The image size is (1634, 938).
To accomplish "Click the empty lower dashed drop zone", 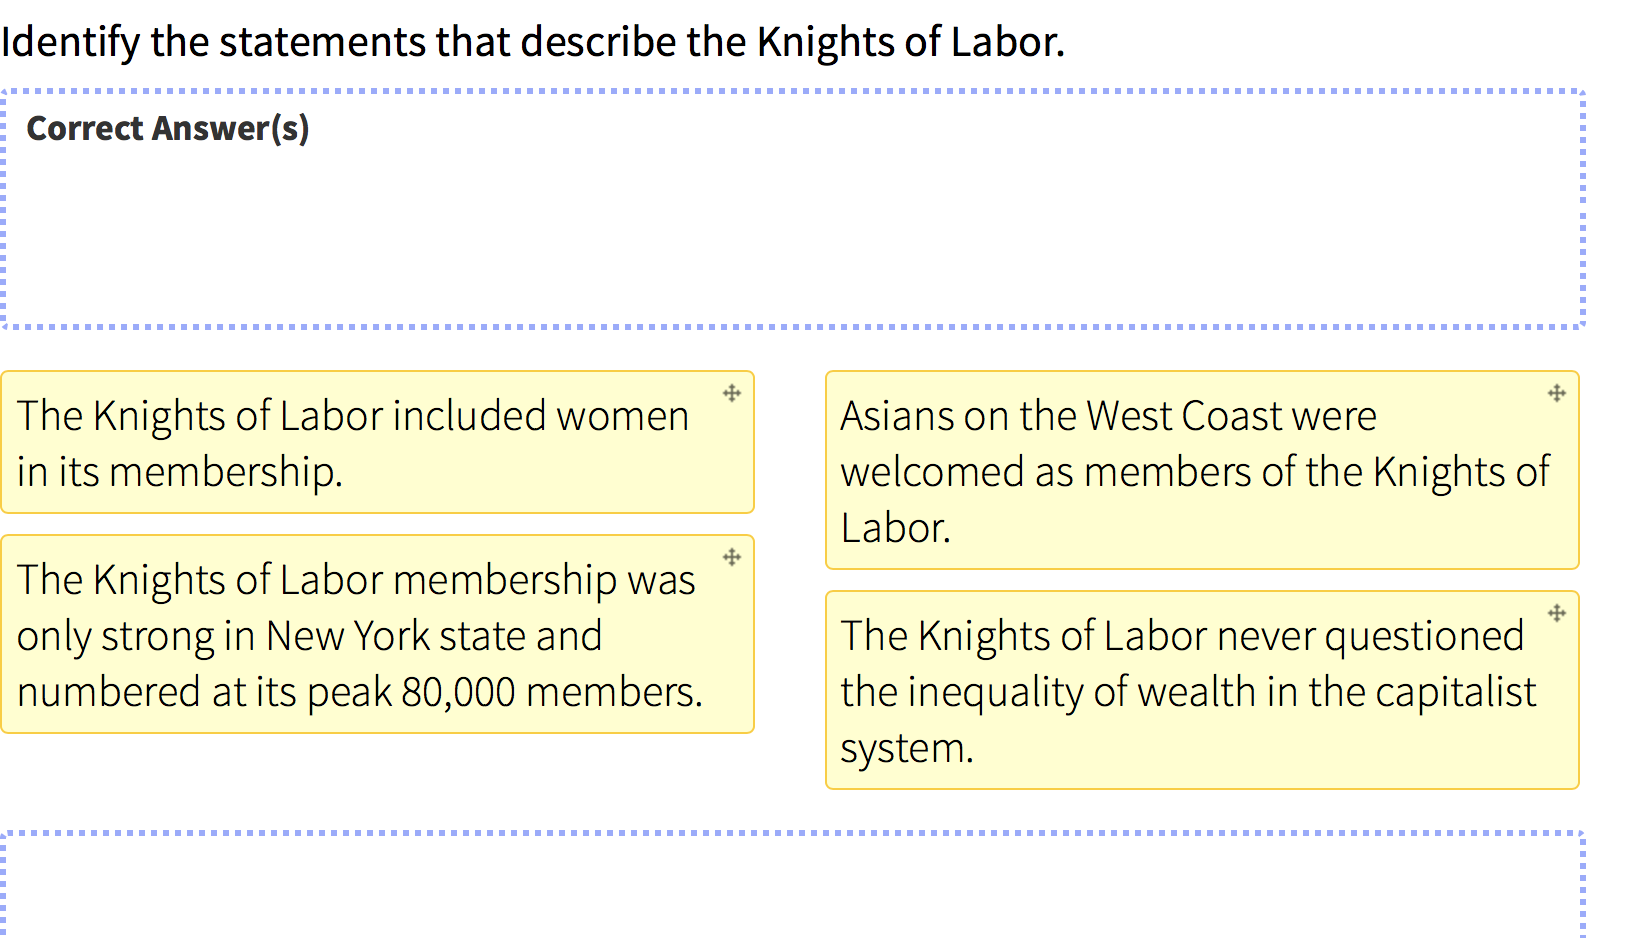I will pos(793,884).
